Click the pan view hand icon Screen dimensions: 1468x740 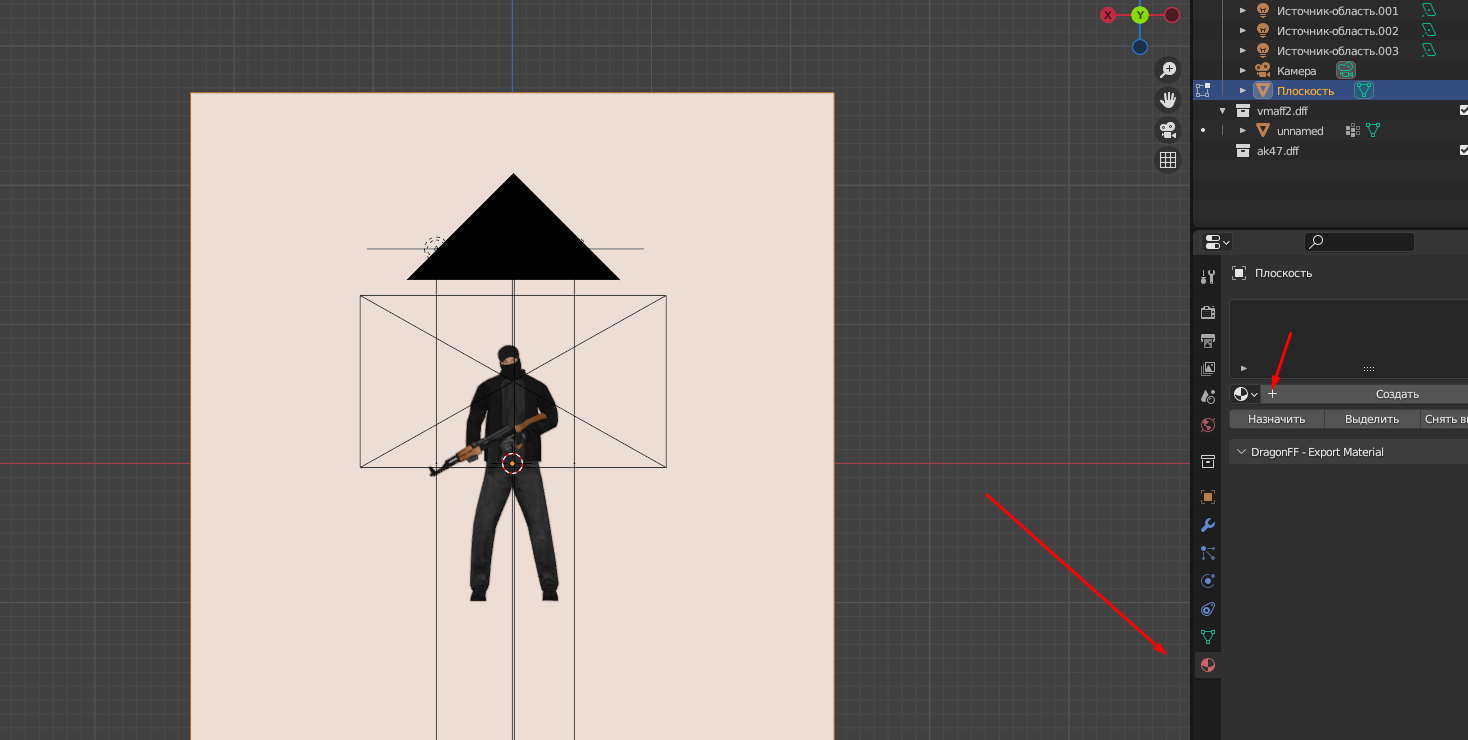tap(1167, 100)
